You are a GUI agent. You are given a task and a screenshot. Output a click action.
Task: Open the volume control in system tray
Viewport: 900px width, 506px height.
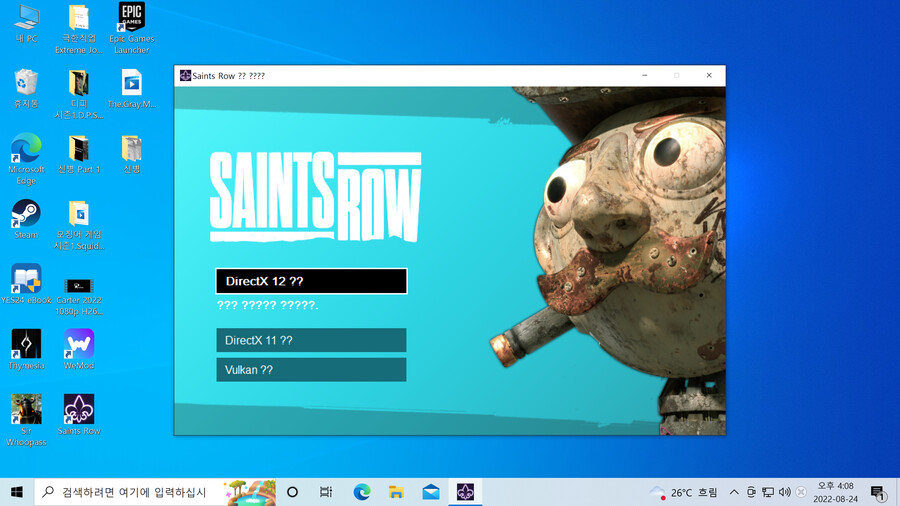coord(785,492)
